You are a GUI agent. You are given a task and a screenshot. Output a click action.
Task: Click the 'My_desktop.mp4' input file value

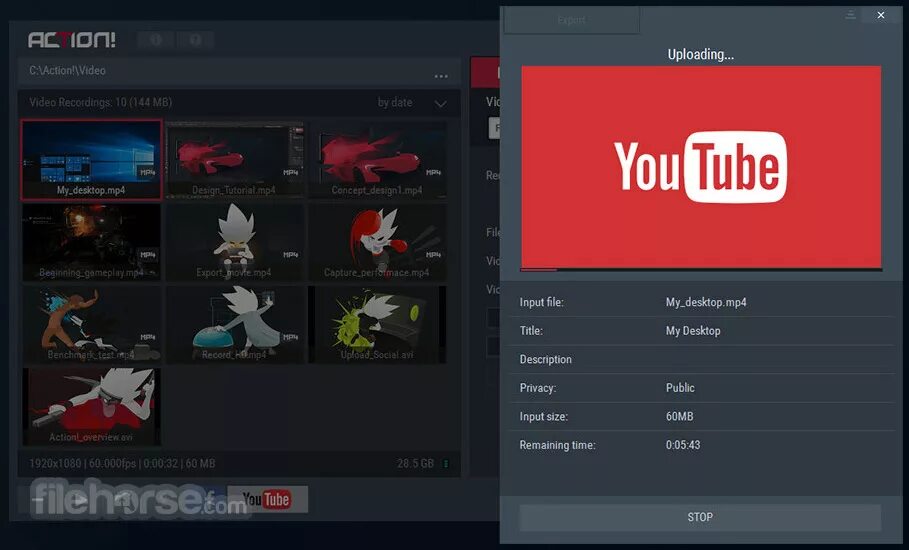pyautogui.click(x=706, y=303)
